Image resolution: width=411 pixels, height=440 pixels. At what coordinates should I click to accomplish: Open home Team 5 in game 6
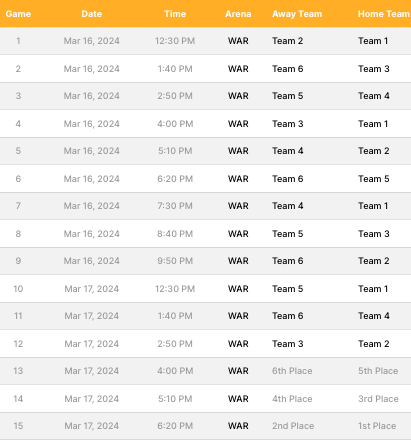tap(374, 179)
